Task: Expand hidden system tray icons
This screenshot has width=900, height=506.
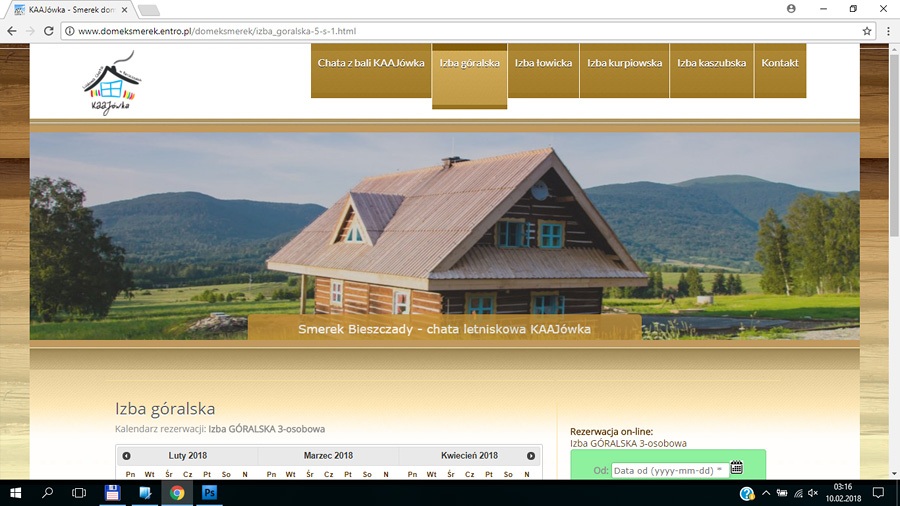Action: coord(766,493)
